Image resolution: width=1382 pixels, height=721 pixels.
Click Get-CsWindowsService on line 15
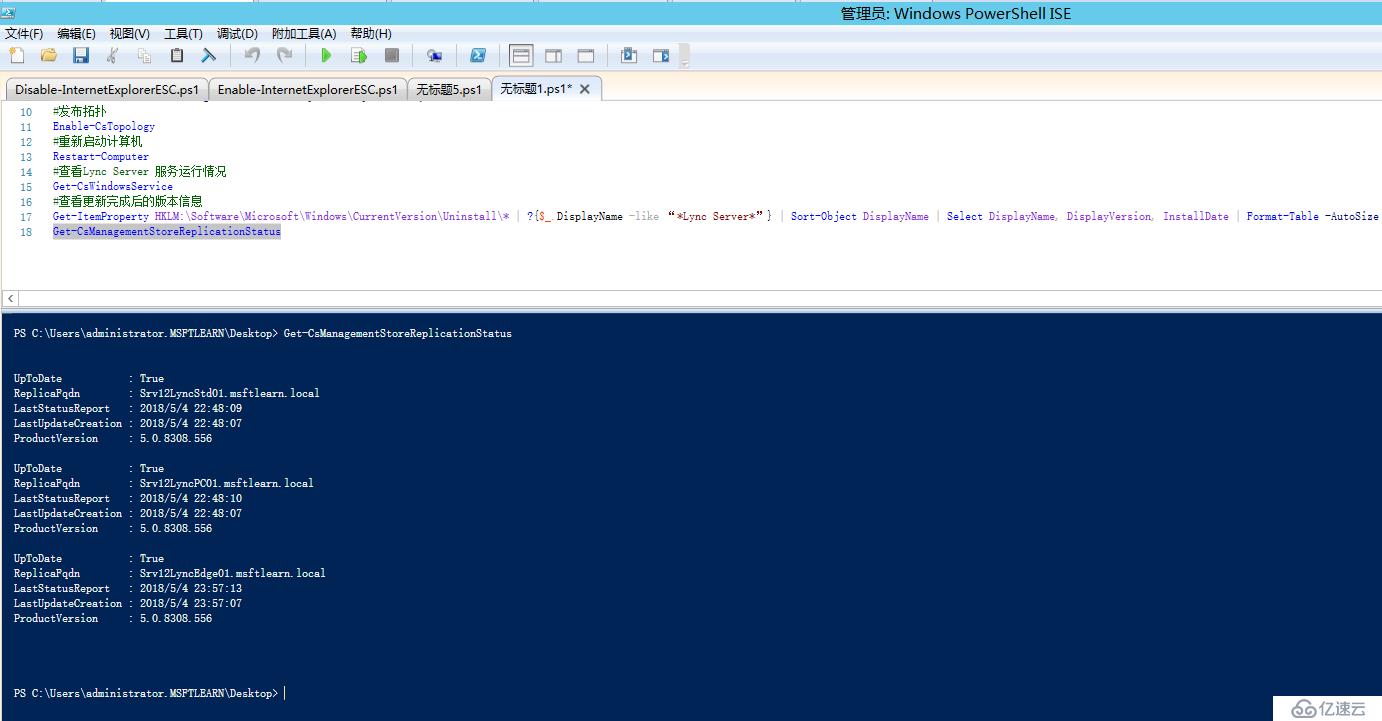[113, 187]
